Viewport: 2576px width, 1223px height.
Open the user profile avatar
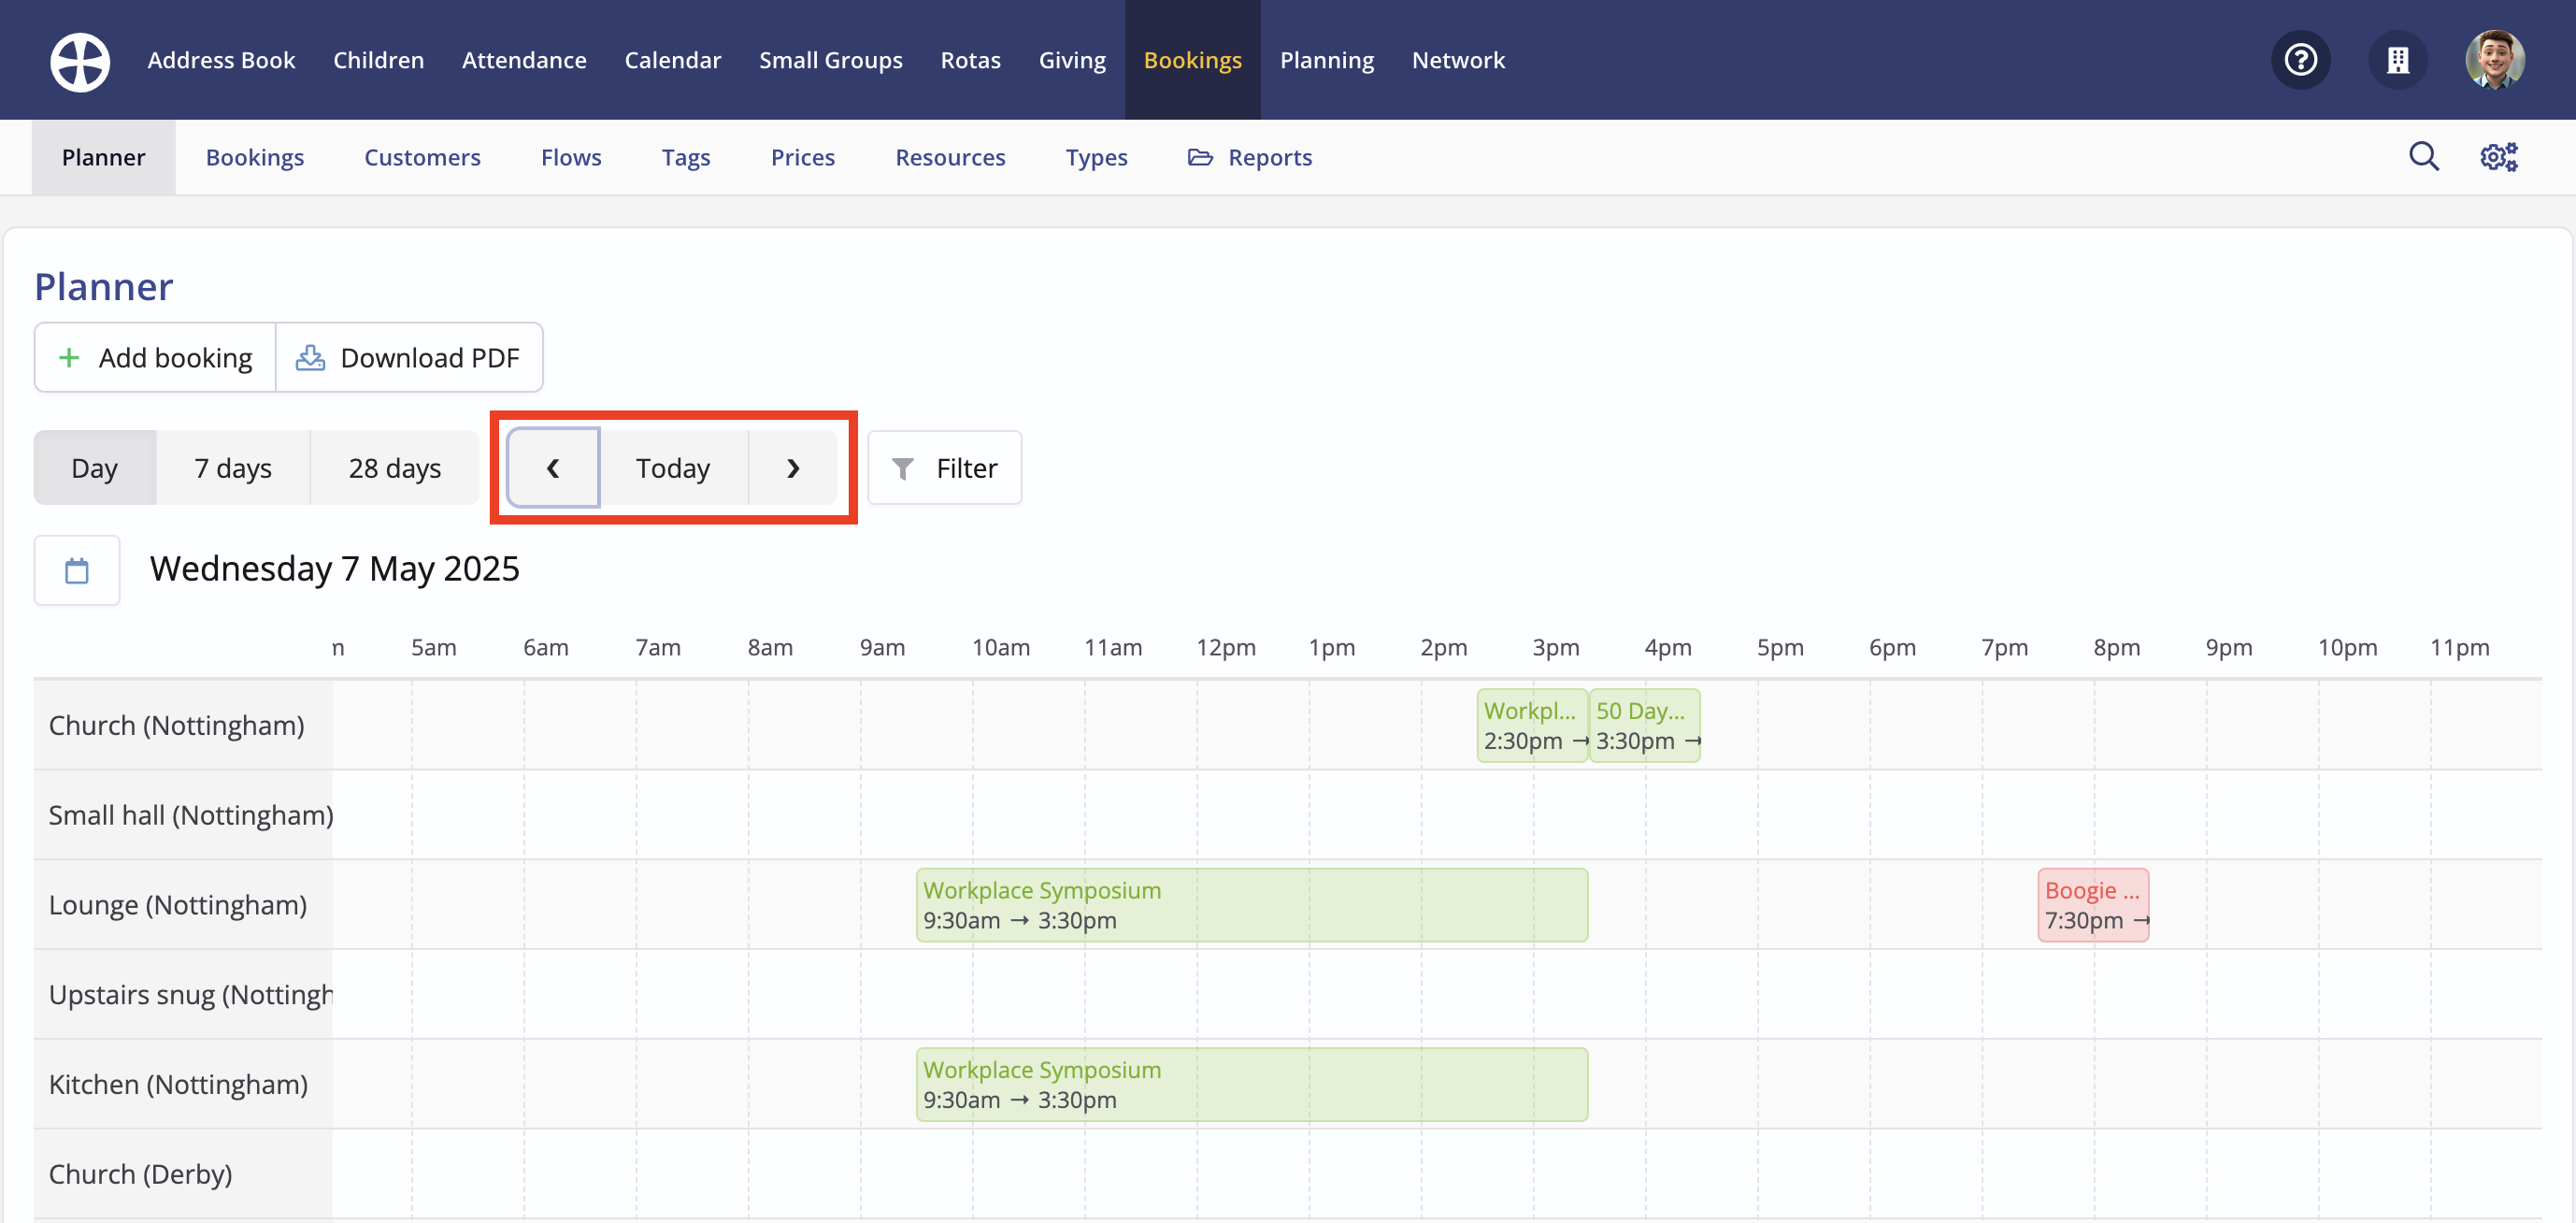tap(2494, 61)
